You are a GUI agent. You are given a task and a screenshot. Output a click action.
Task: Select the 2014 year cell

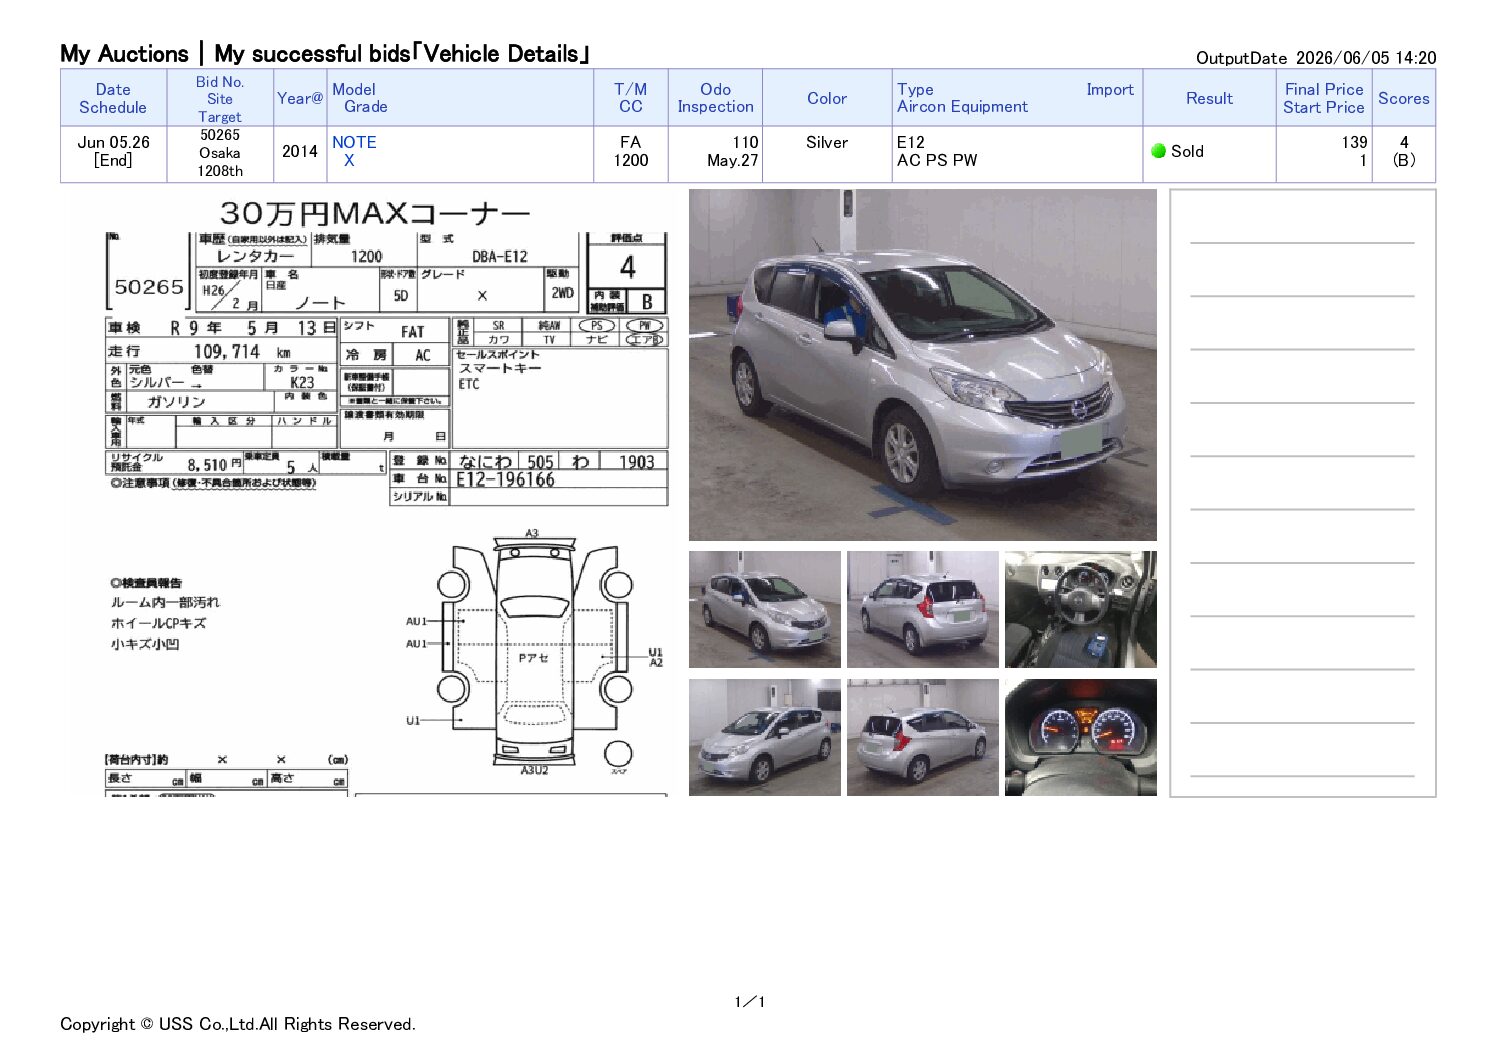300,154
